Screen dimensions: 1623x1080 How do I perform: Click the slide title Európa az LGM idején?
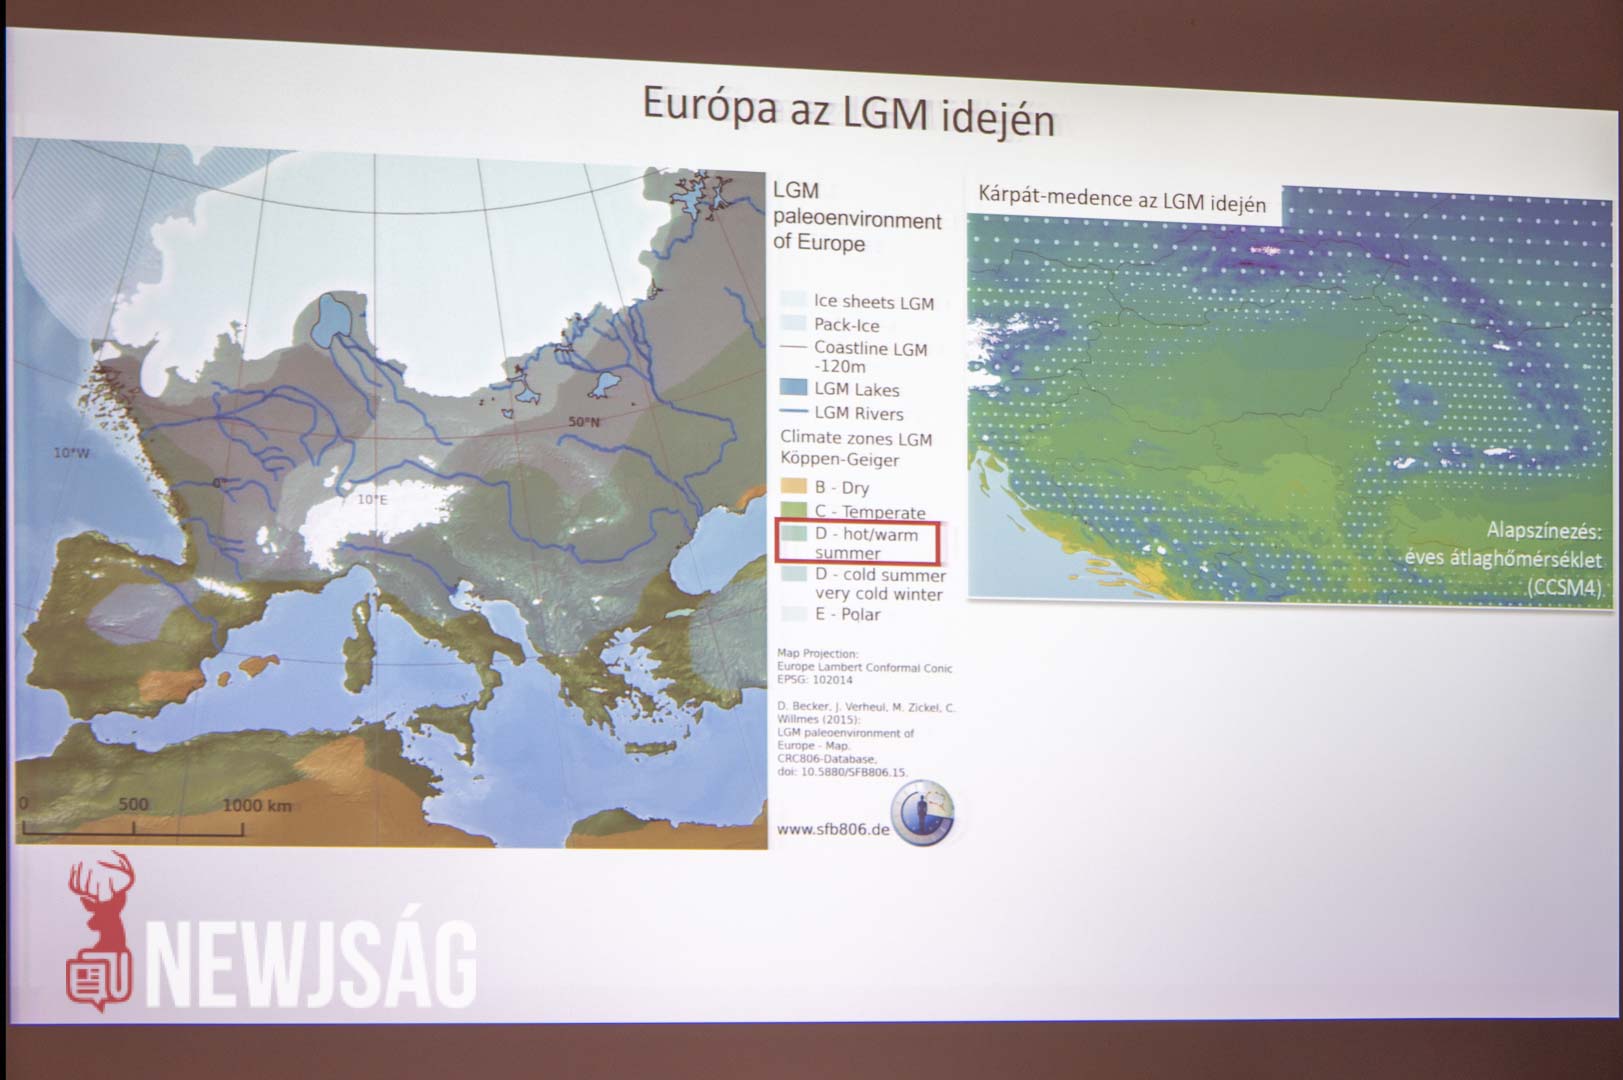[x=847, y=111]
